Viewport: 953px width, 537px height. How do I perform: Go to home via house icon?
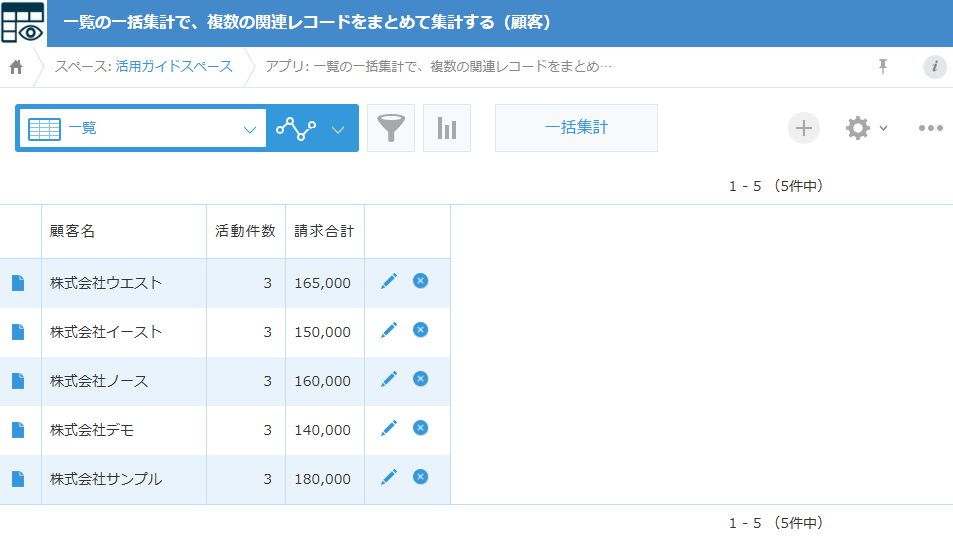coord(16,67)
